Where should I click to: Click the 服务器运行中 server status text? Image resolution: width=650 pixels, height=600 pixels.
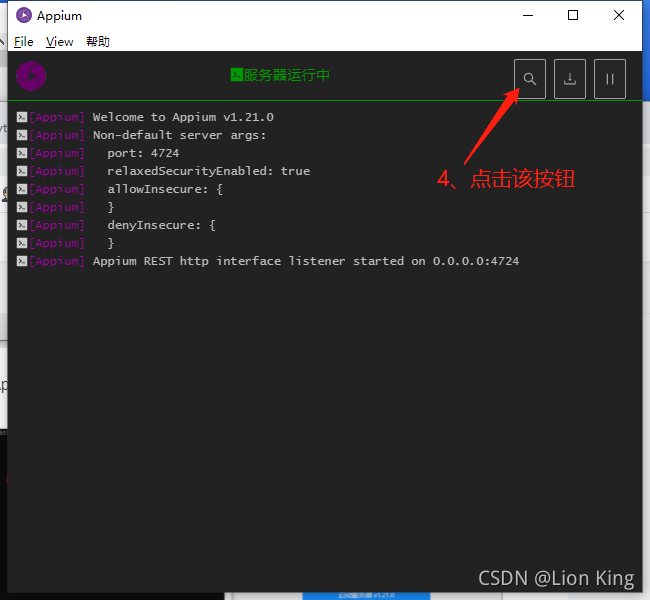(286, 75)
